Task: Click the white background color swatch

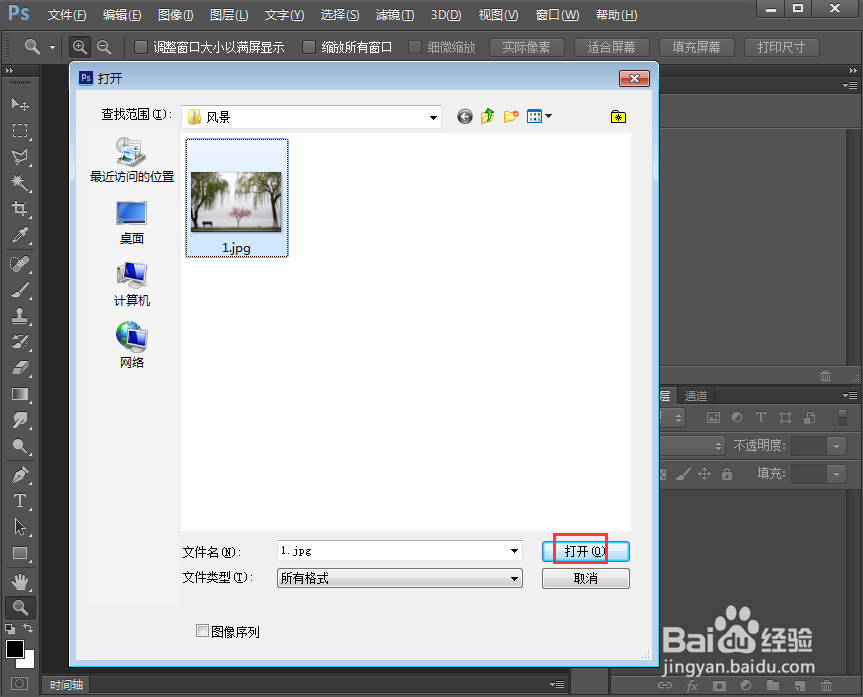Action: coord(29,661)
